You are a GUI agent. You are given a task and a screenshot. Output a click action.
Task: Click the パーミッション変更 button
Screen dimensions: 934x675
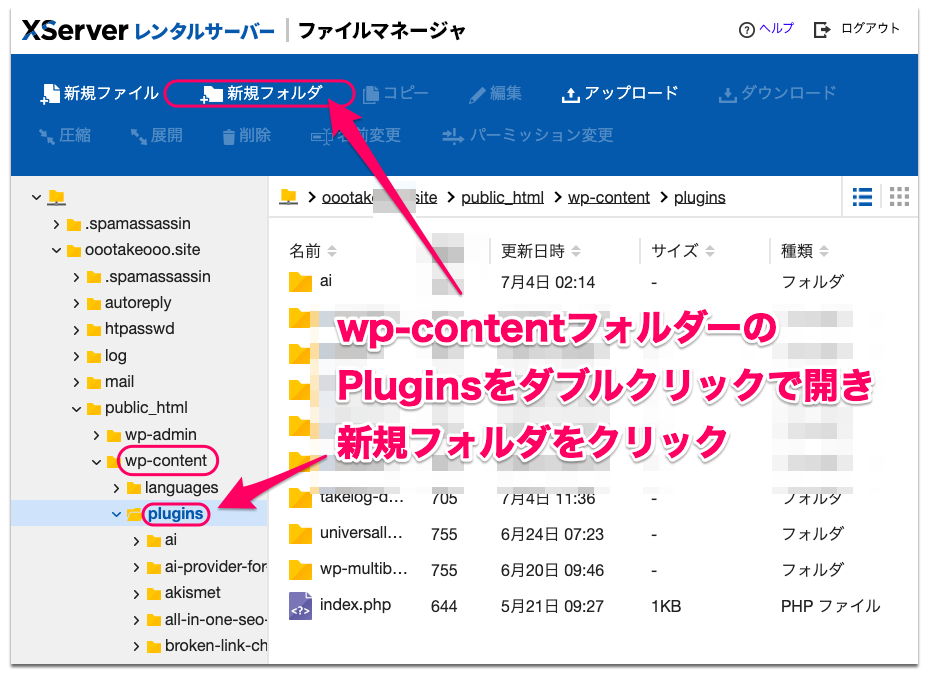point(528,135)
